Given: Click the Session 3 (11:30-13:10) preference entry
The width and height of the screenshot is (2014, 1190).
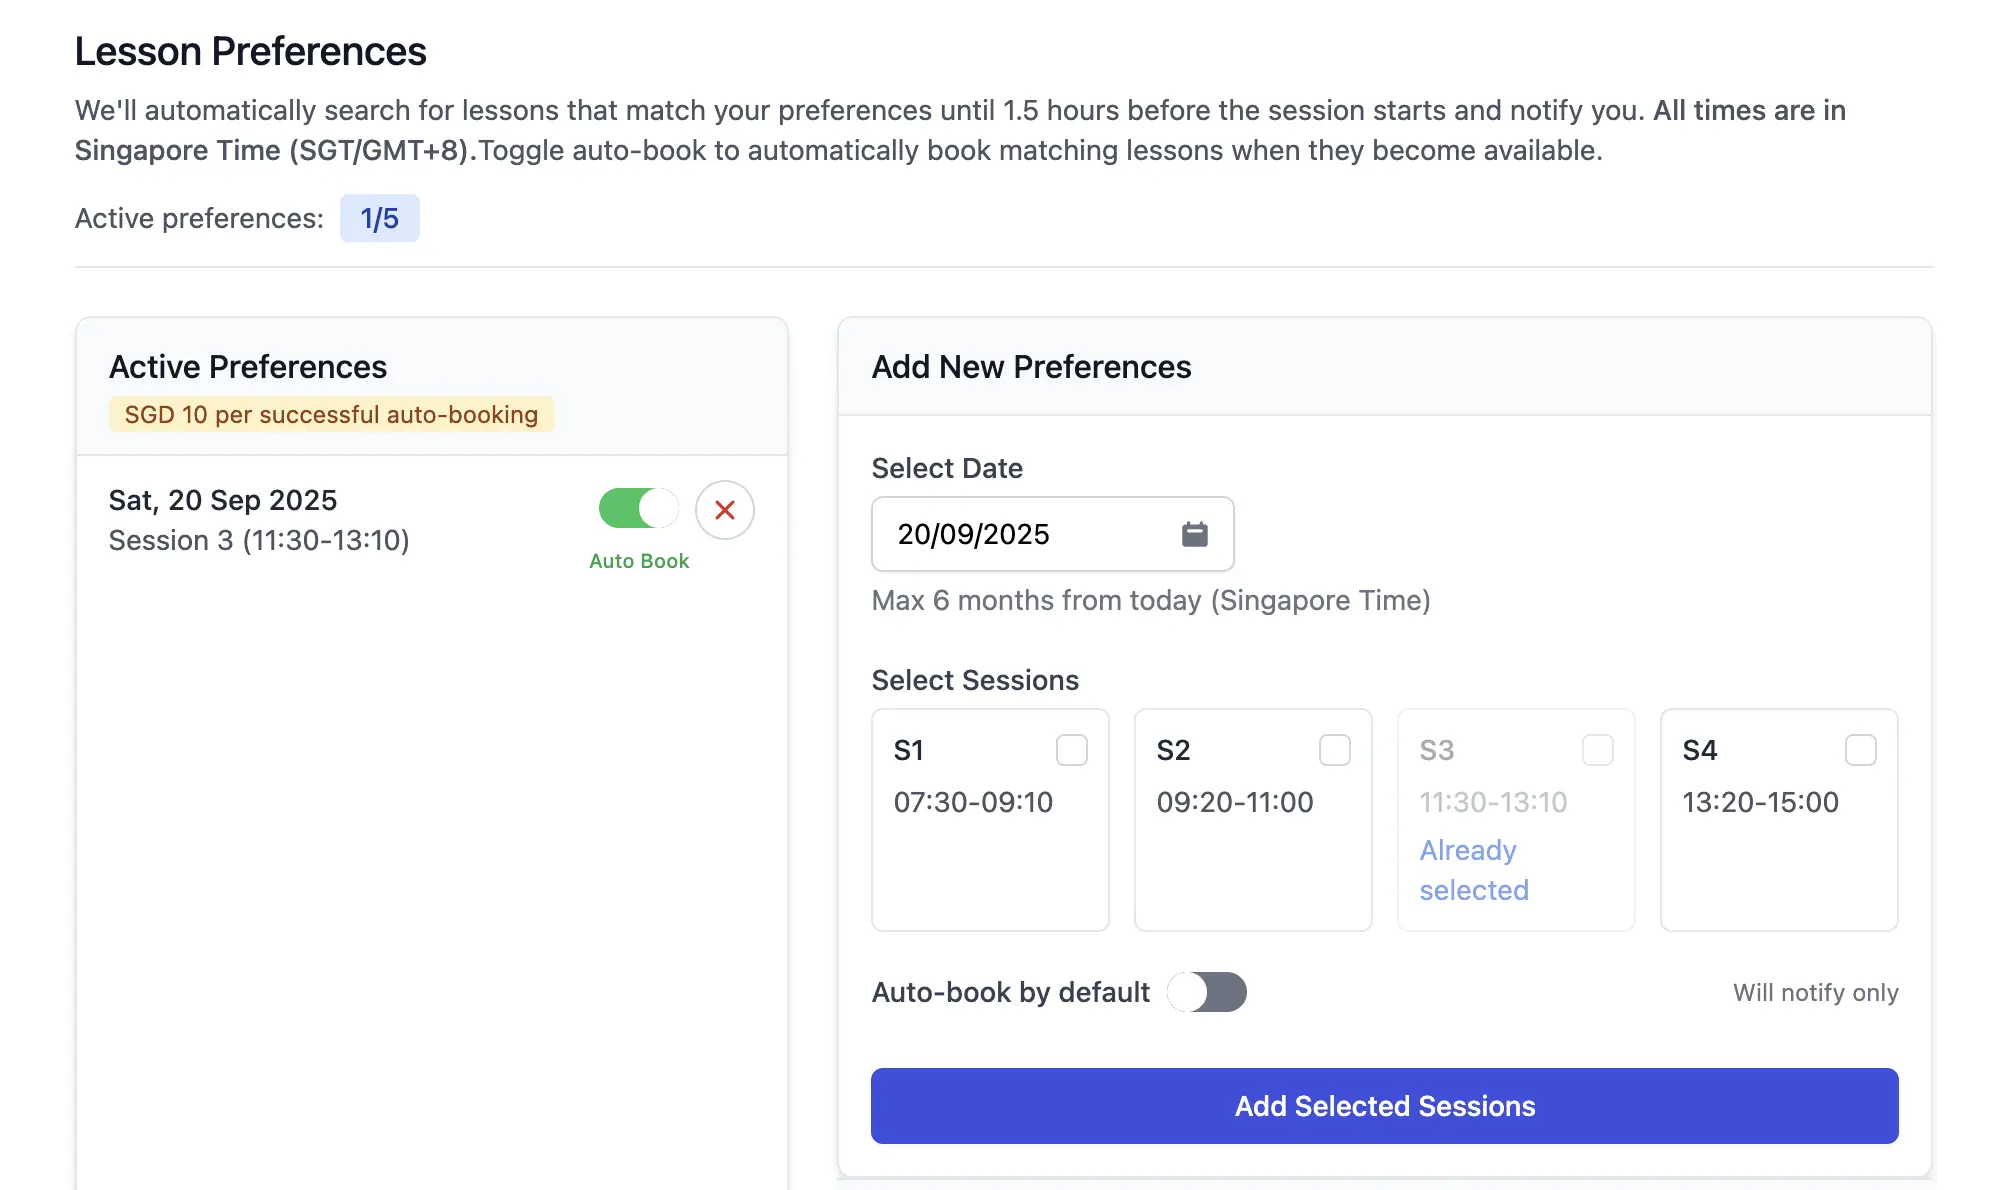Looking at the screenshot, I should (x=259, y=540).
